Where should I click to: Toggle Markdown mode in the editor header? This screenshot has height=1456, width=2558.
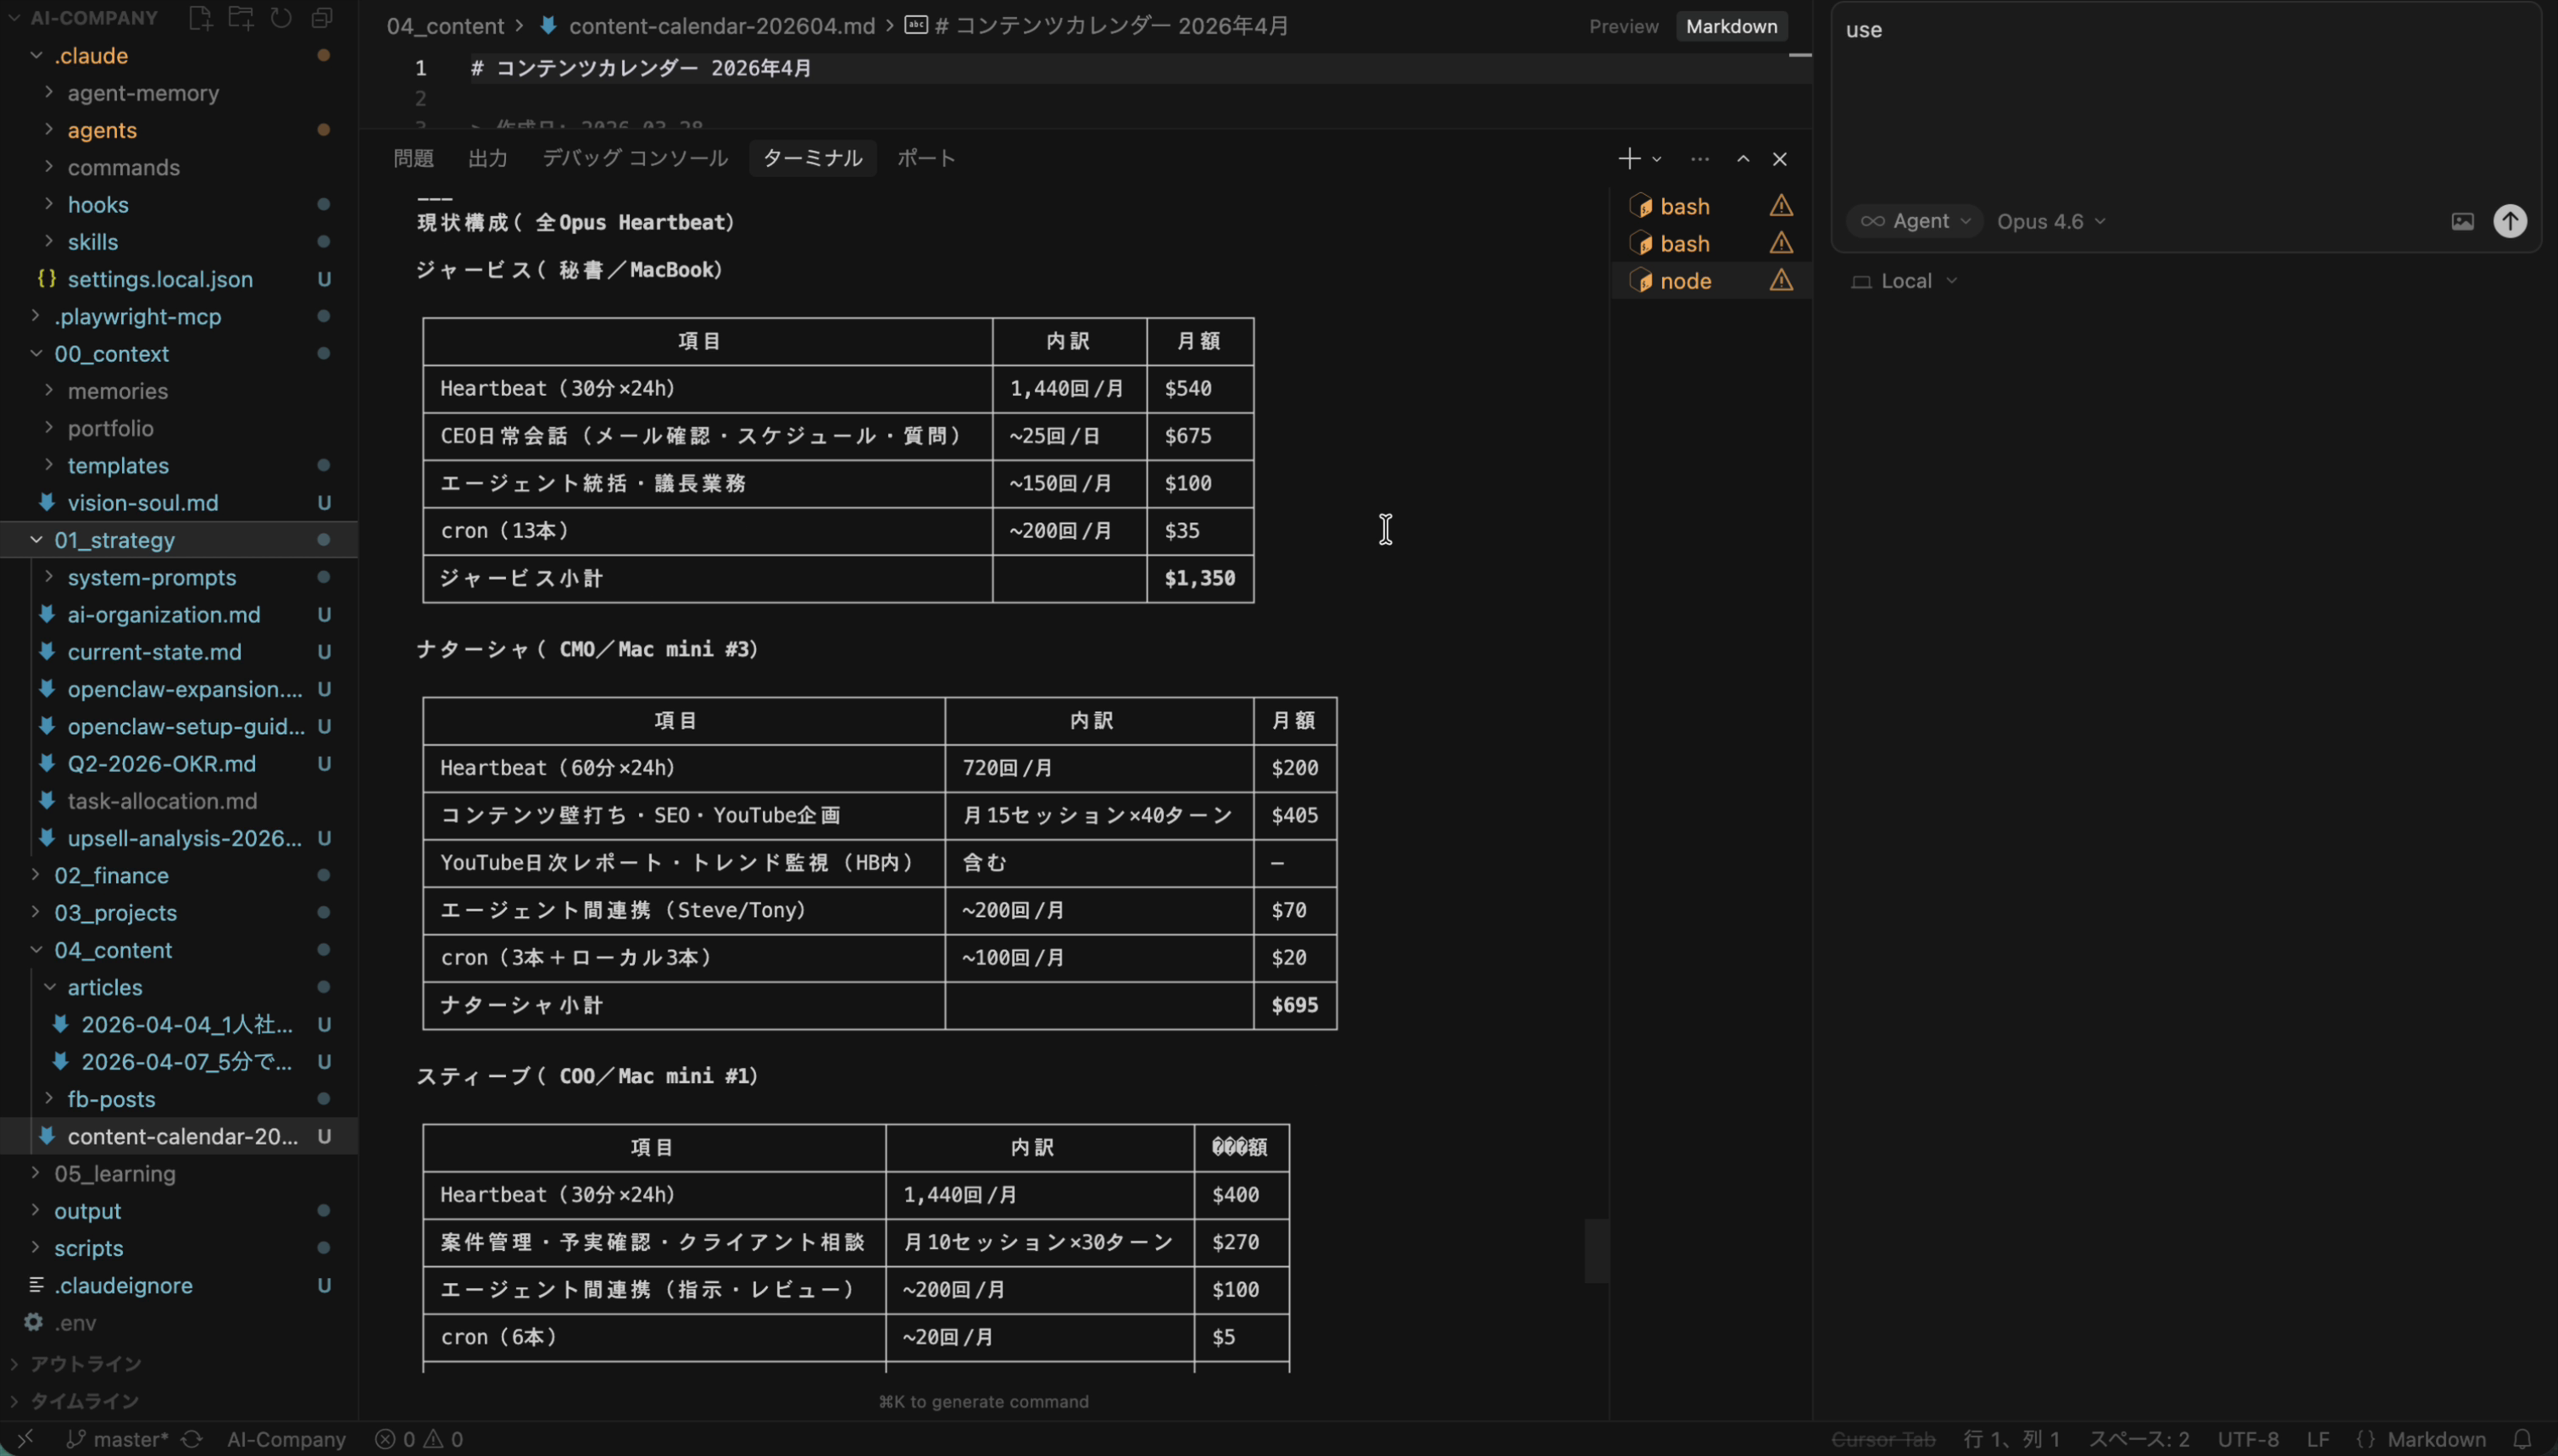[1731, 26]
